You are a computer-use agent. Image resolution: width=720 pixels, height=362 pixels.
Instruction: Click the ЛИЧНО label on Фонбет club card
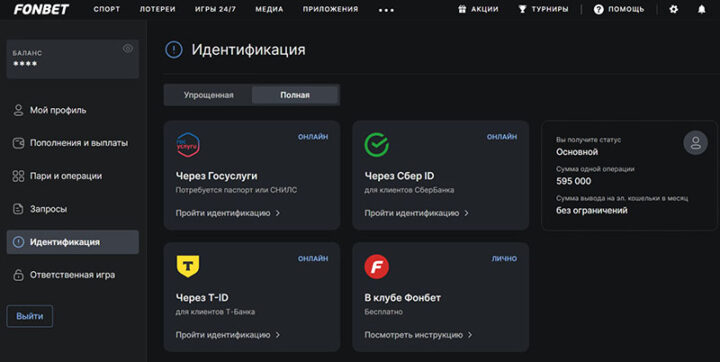504,259
